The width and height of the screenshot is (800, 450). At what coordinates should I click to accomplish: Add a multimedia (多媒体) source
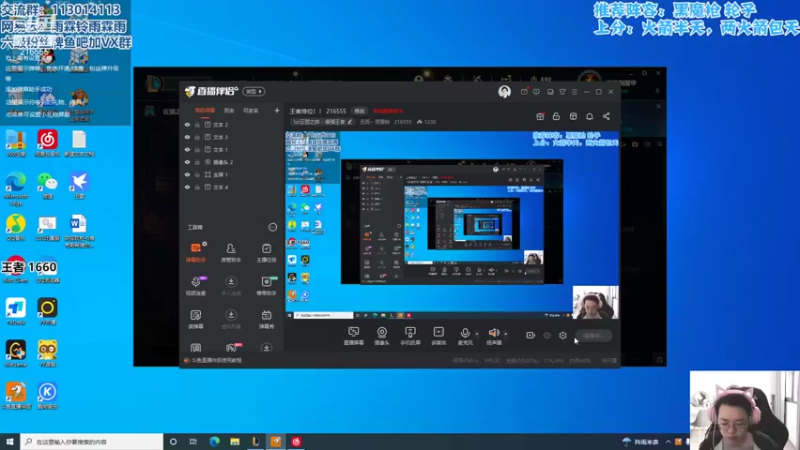(x=438, y=335)
